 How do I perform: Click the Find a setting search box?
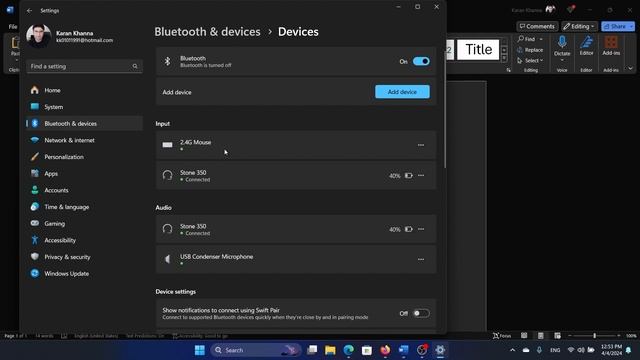point(84,66)
